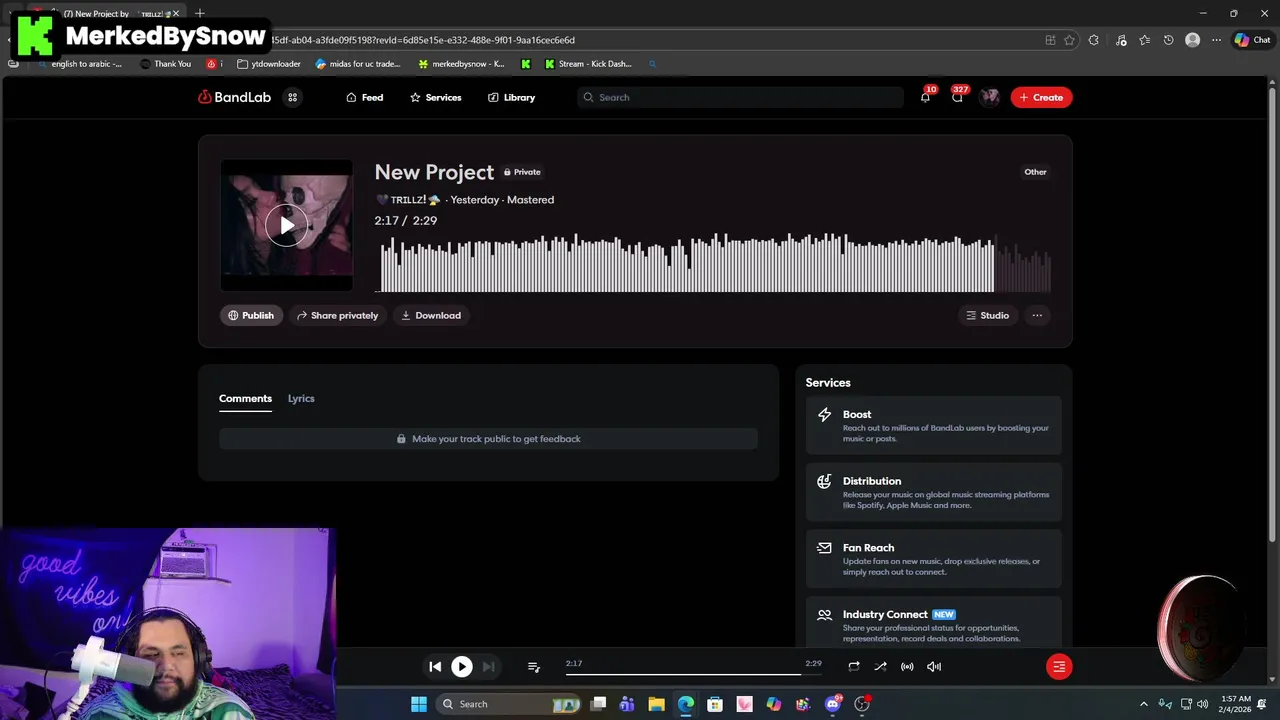The height and width of the screenshot is (720, 1280).
Task: Open the Services menu item
Action: click(x=436, y=97)
